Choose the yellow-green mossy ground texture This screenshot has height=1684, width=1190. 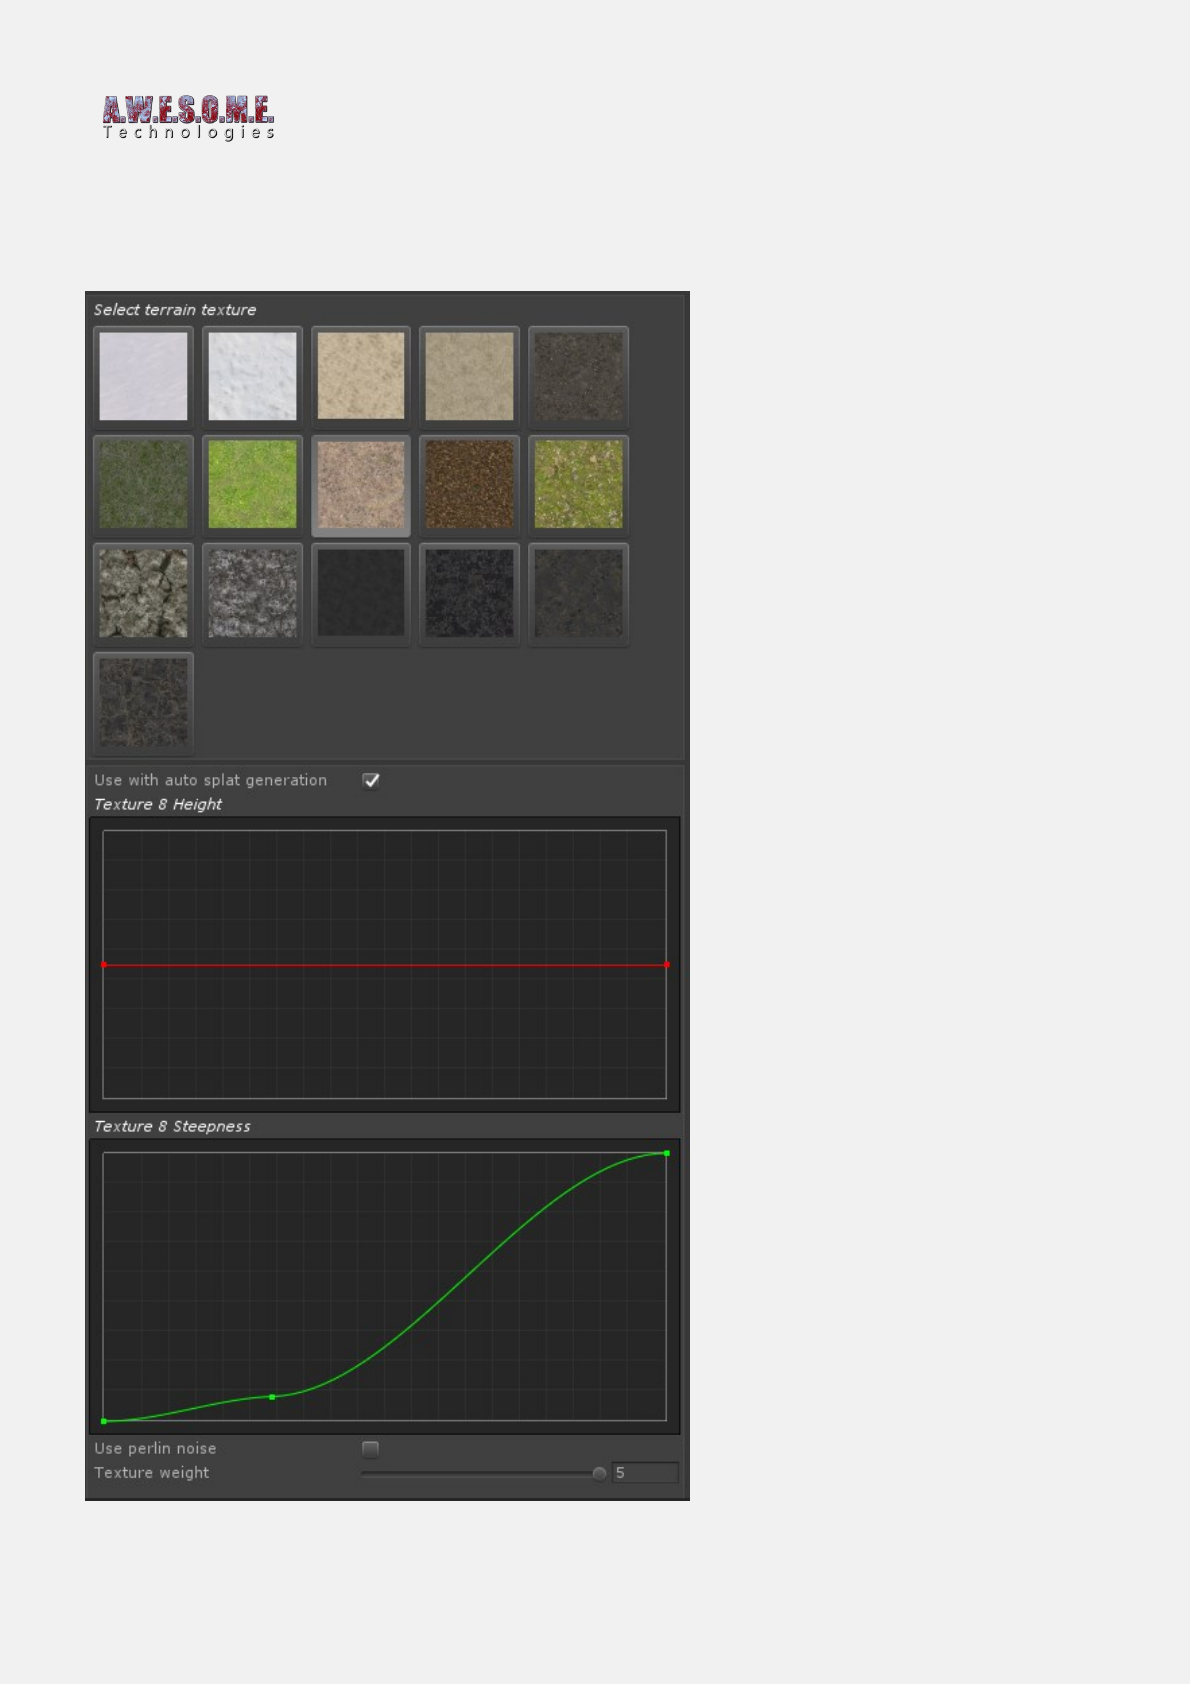578,485
